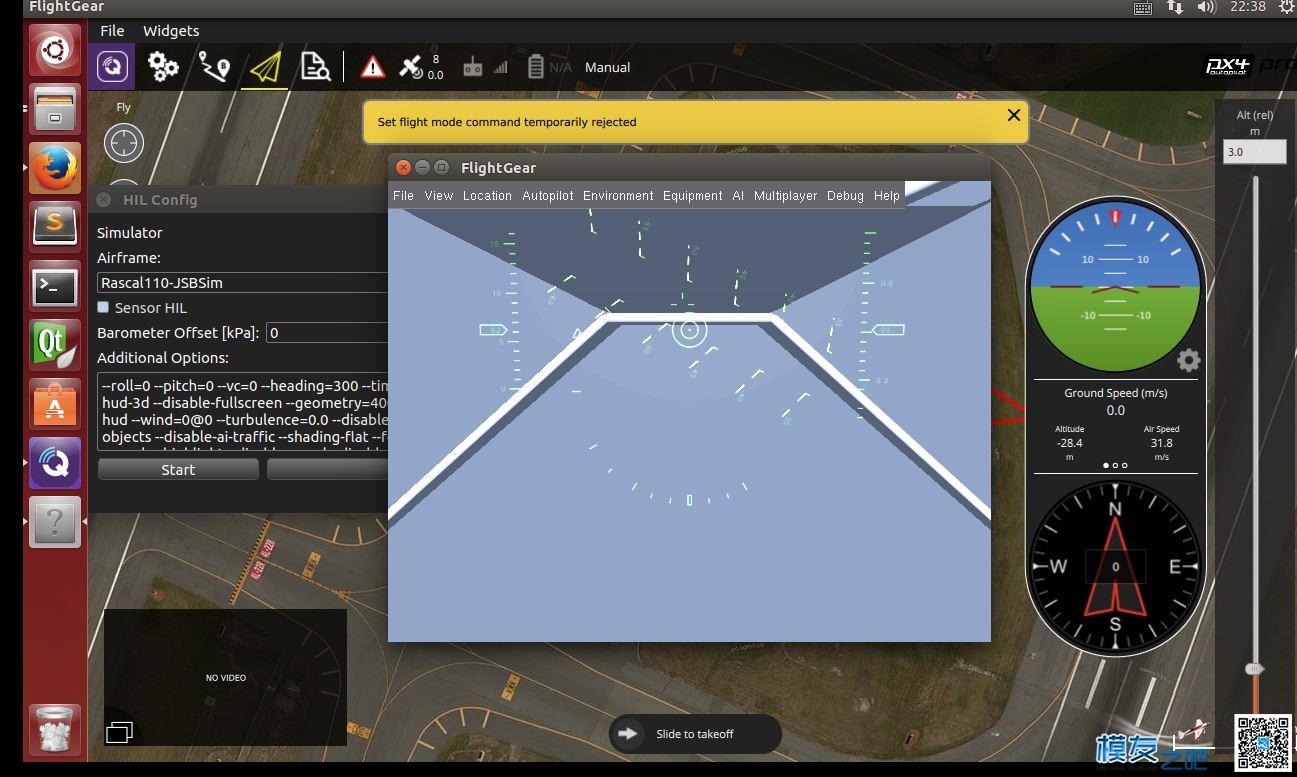Open QGroundControl Widgets menu
Viewport: 1297px width, 777px height.
171,31
